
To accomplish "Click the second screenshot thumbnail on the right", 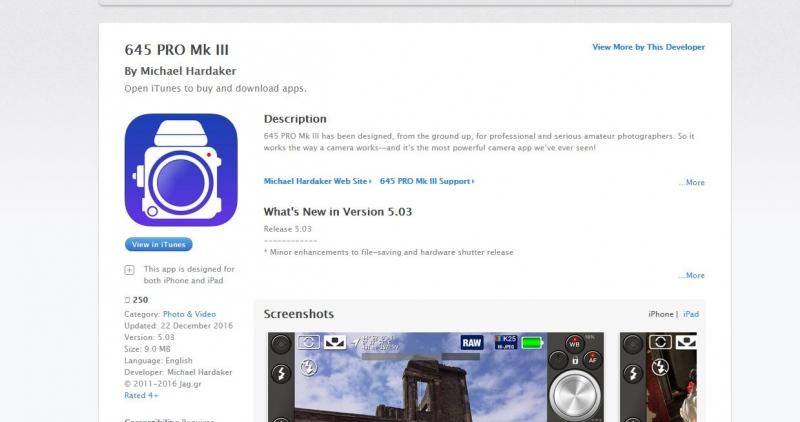I will click(x=662, y=378).
